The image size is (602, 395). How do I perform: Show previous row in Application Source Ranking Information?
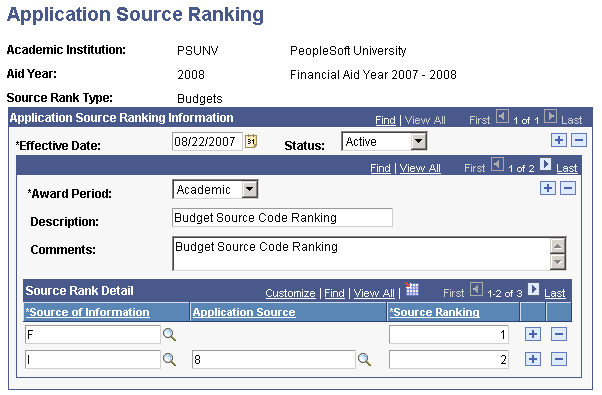[502, 116]
